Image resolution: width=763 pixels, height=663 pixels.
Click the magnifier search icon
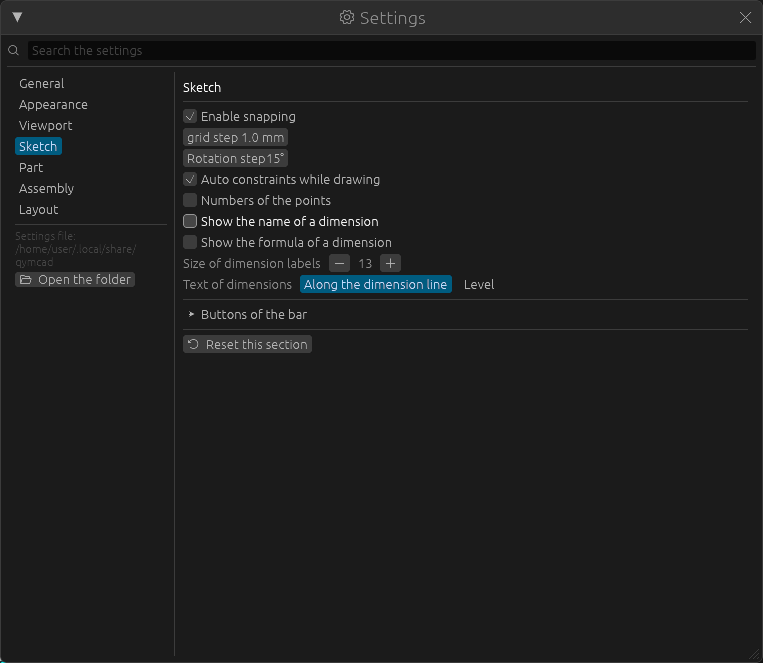pos(14,50)
